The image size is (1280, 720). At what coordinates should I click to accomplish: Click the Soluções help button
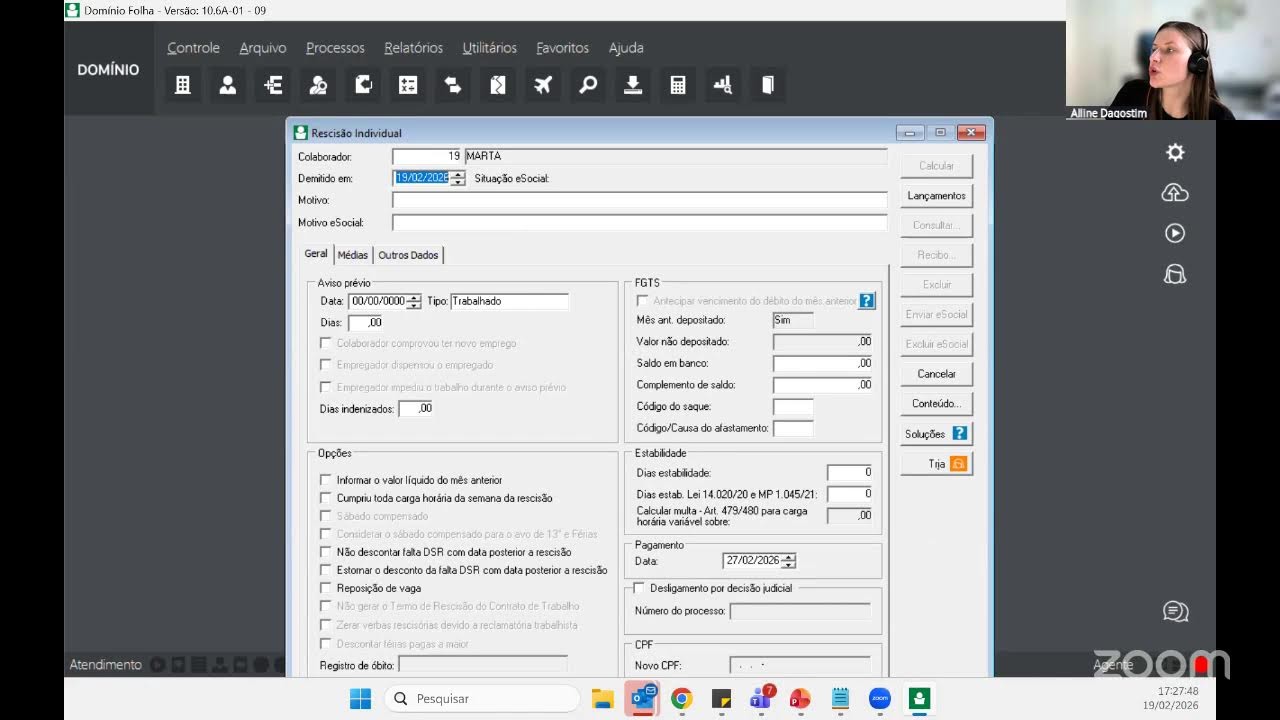click(x=937, y=434)
